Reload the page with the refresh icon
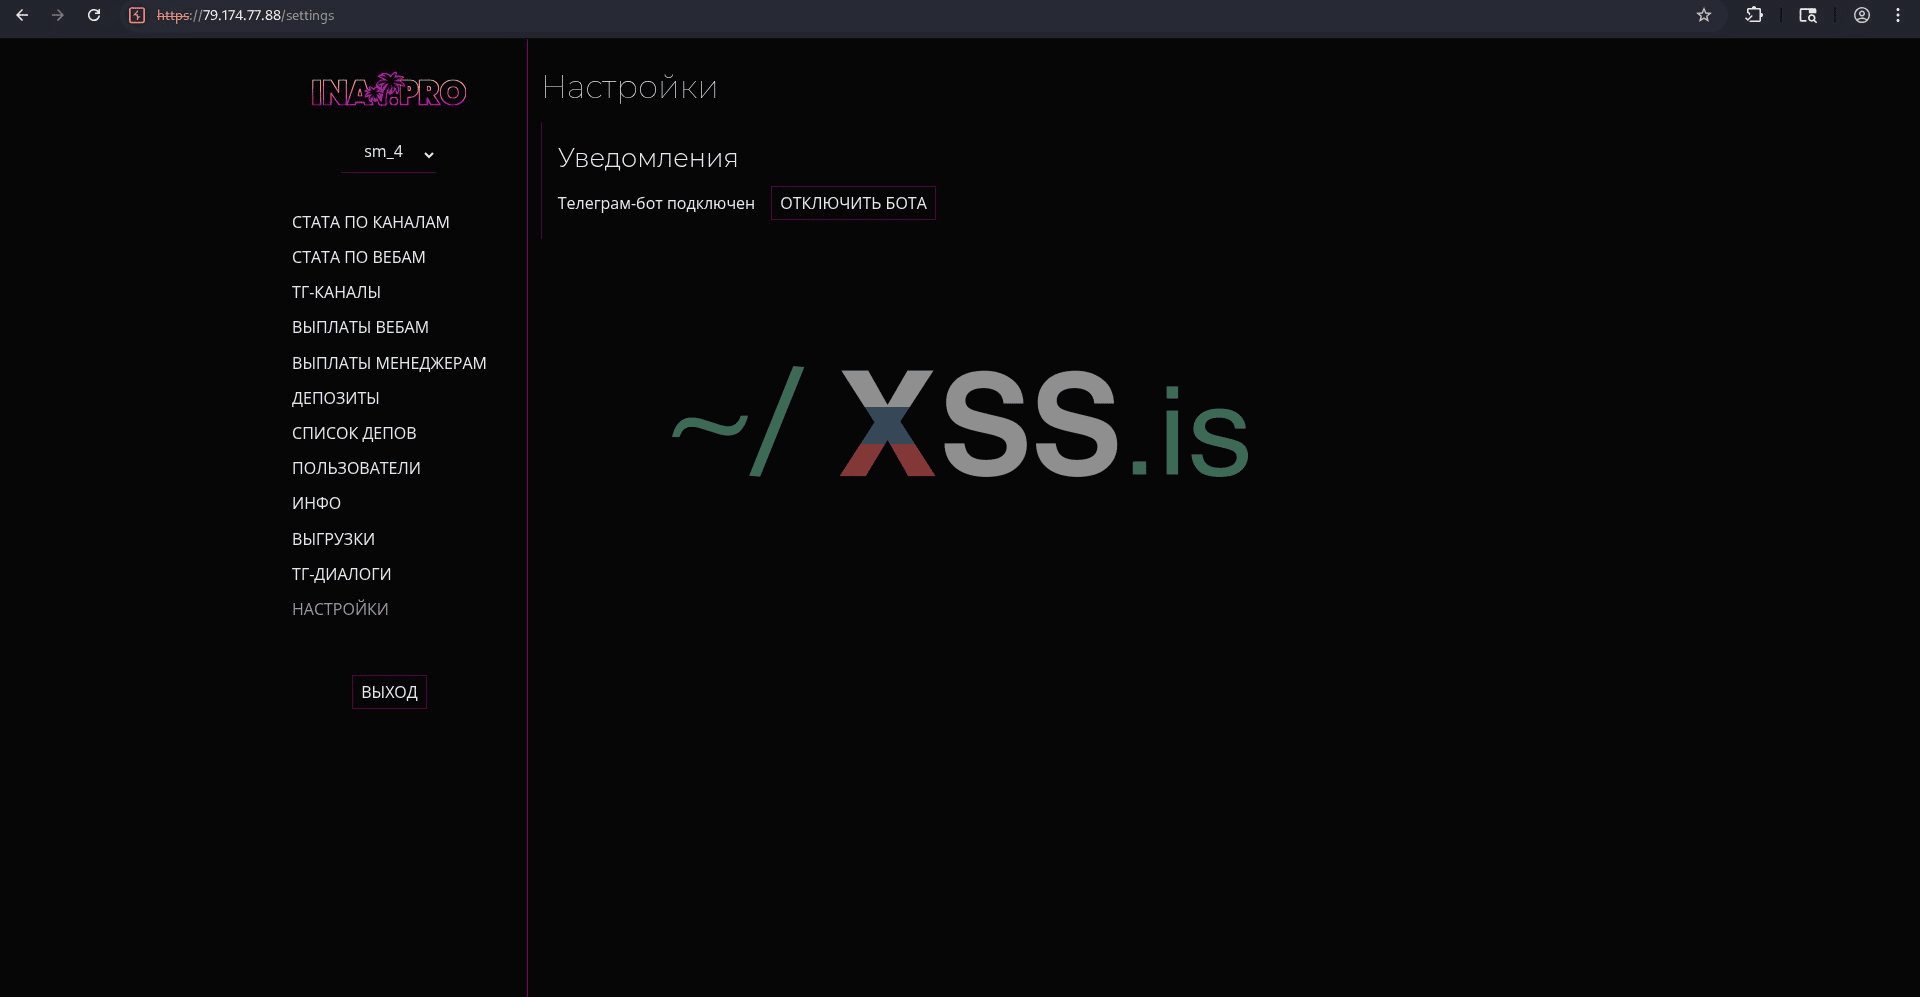 [94, 15]
